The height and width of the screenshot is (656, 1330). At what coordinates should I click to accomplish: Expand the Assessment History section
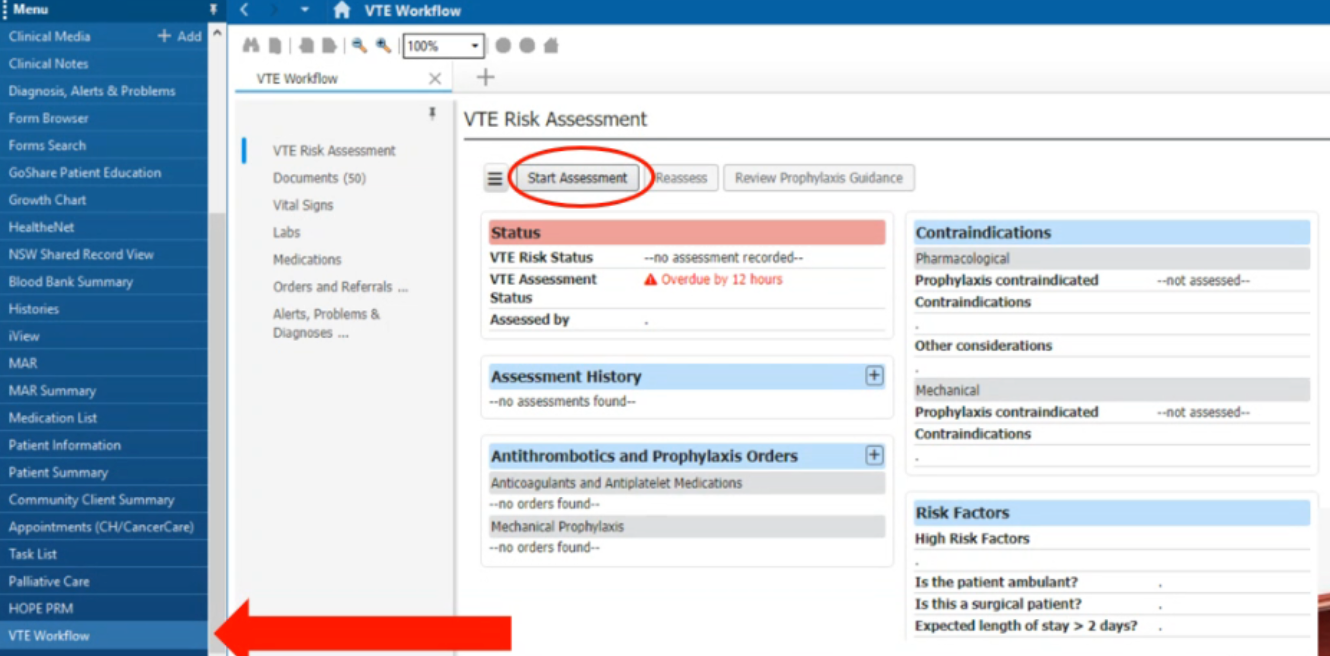point(874,376)
